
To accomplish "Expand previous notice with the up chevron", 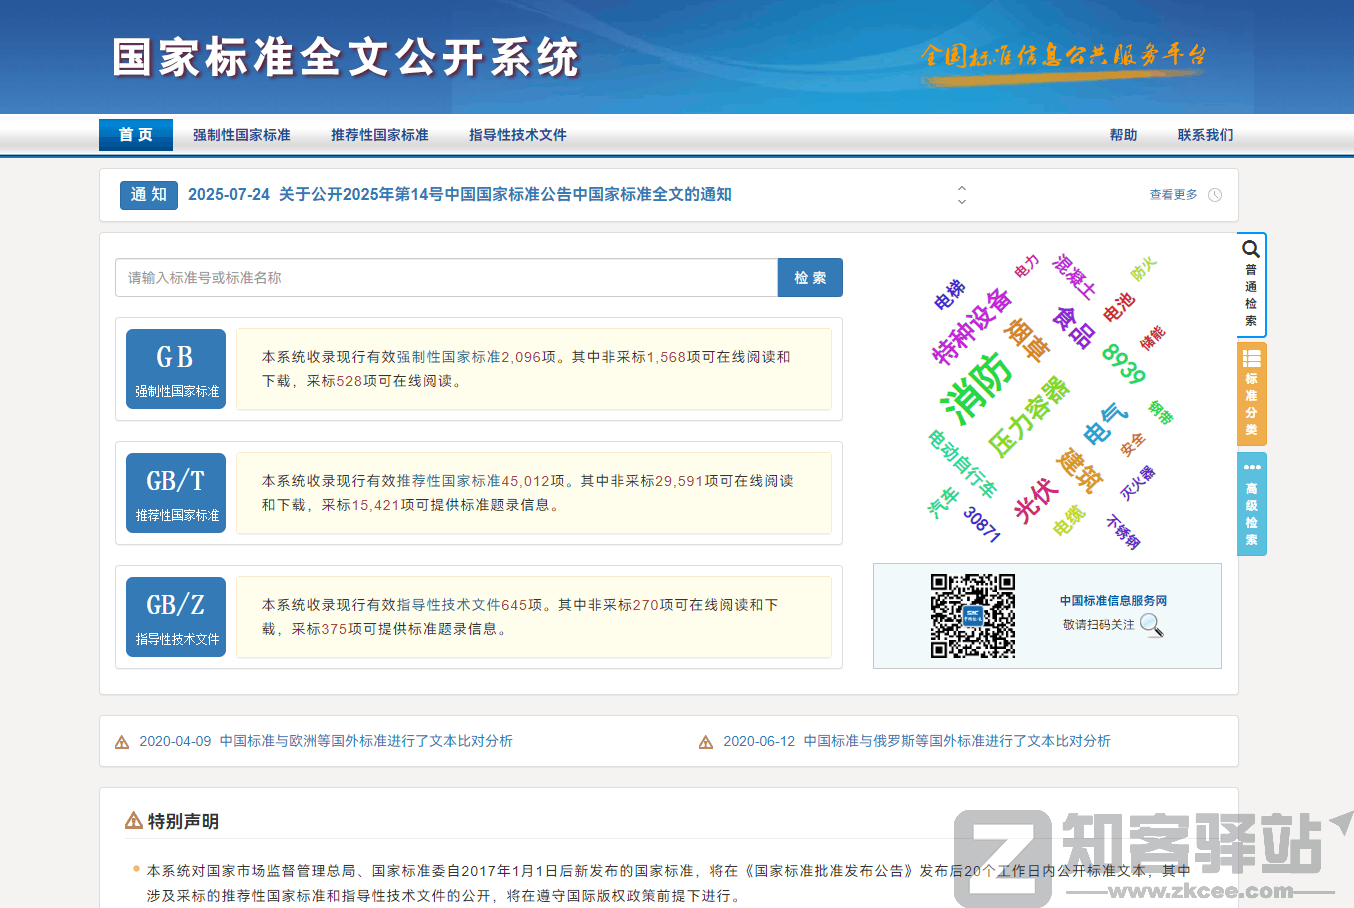I will click(x=961, y=188).
